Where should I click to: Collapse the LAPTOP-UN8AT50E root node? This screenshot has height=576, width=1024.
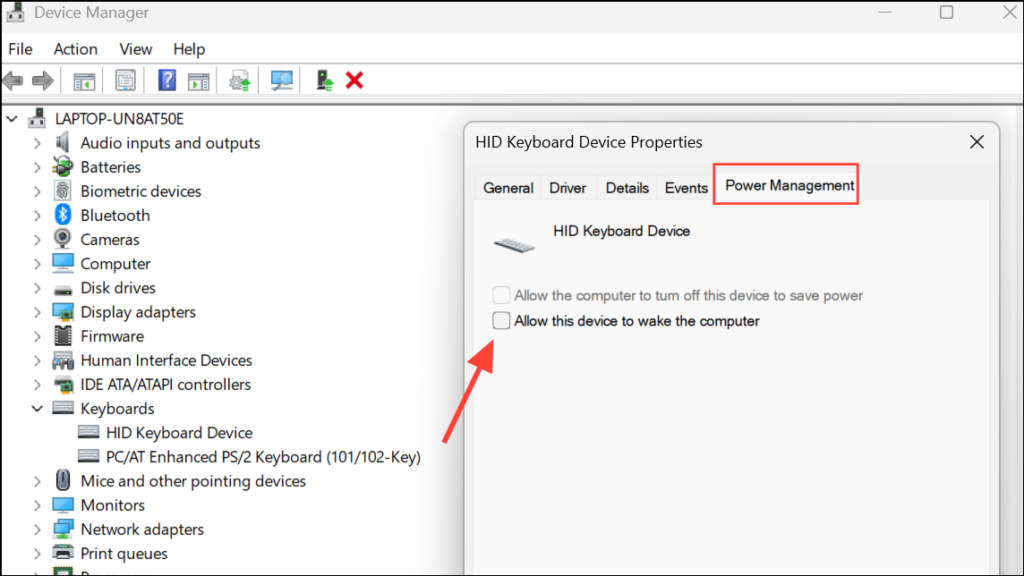(12, 119)
